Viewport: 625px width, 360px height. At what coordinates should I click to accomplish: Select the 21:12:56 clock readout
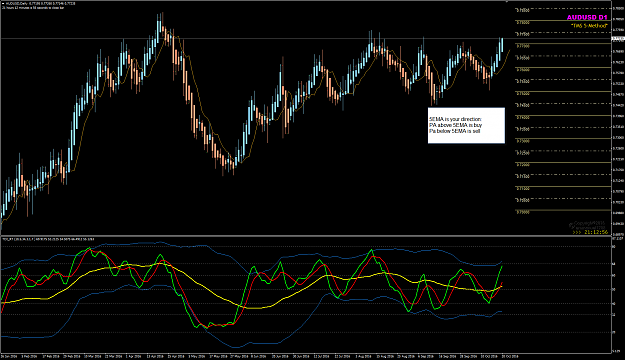pyautogui.click(x=596, y=232)
